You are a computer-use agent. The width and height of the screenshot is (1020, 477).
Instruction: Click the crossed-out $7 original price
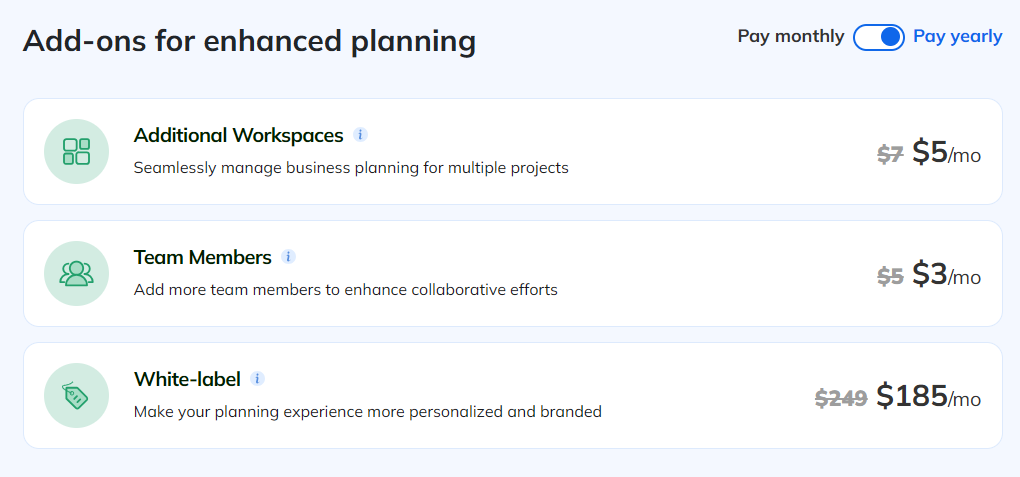890,155
